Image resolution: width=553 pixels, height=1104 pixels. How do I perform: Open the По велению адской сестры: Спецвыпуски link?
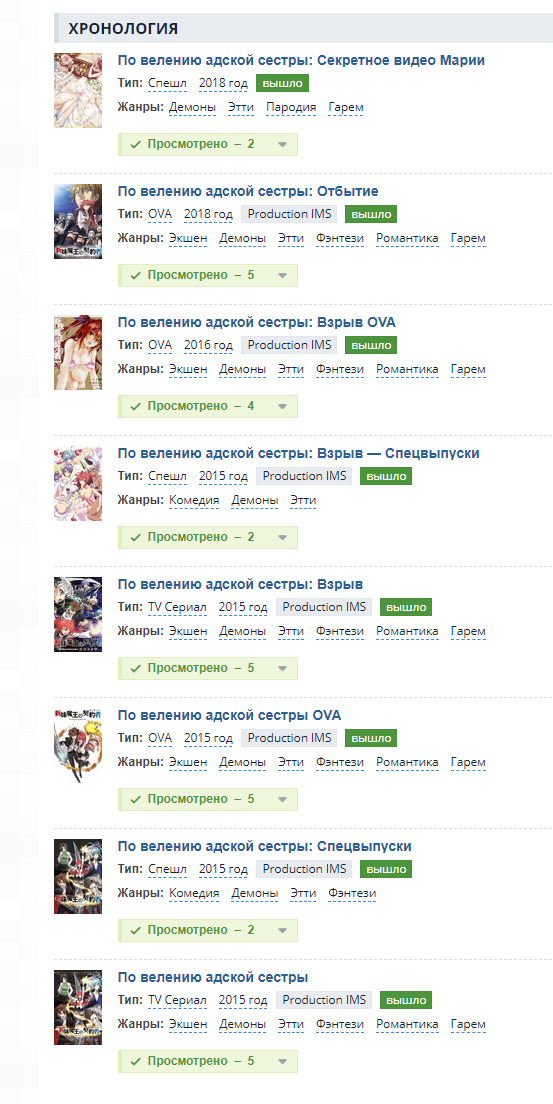(264, 846)
